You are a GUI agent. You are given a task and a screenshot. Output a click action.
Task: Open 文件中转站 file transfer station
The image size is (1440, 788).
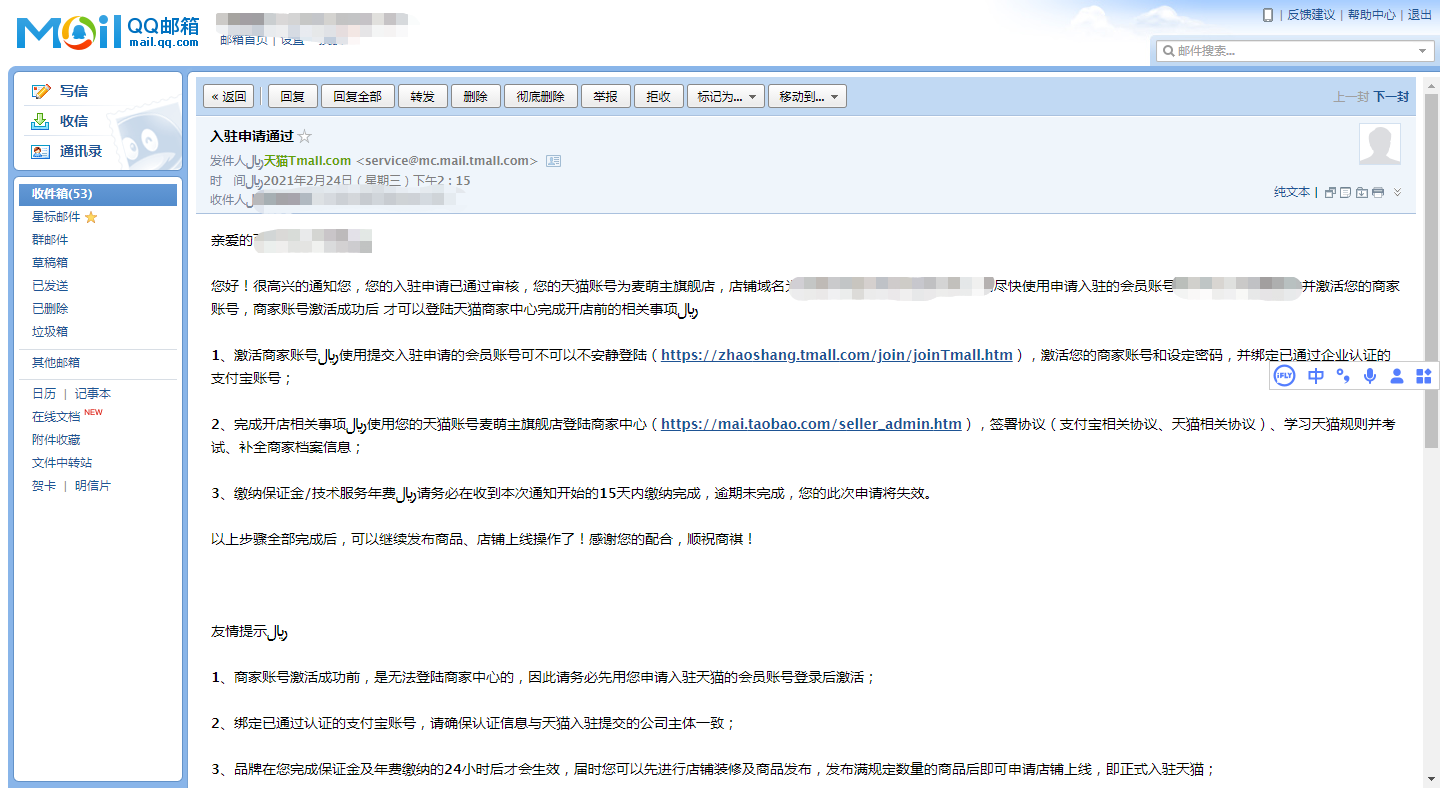(62, 463)
